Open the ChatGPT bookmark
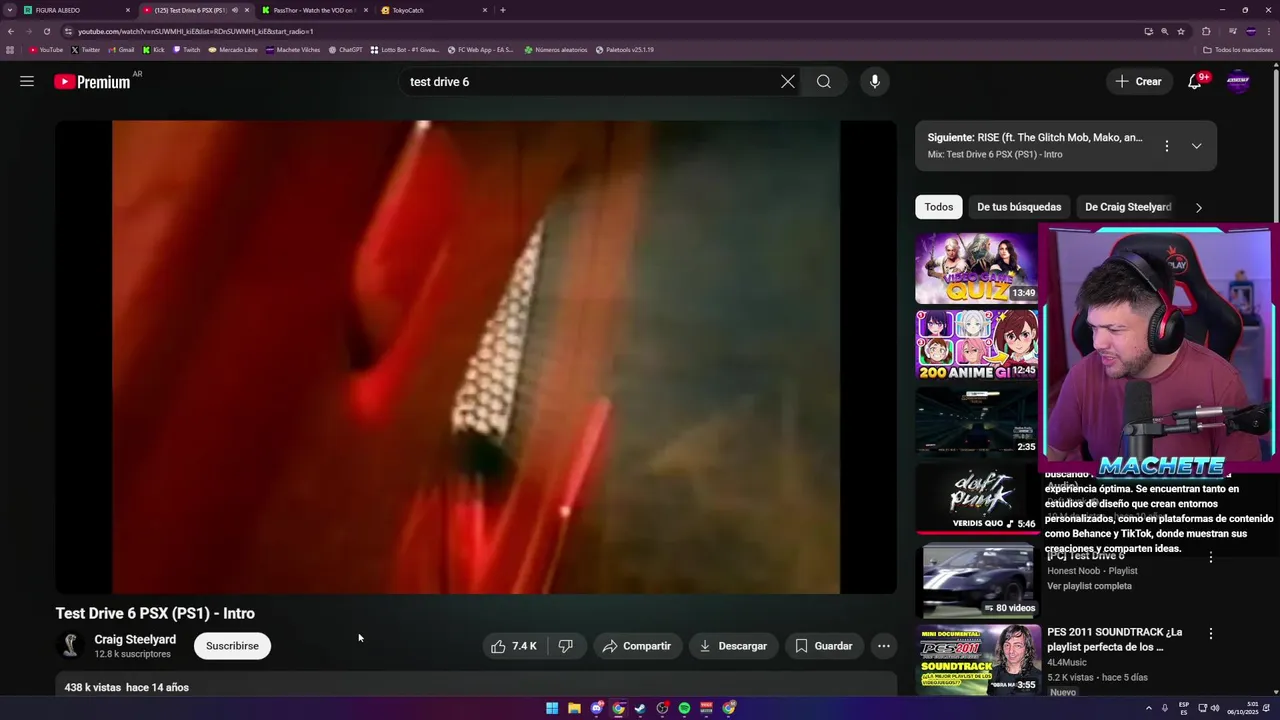This screenshot has width=1280, height=720. pos(346,49)
